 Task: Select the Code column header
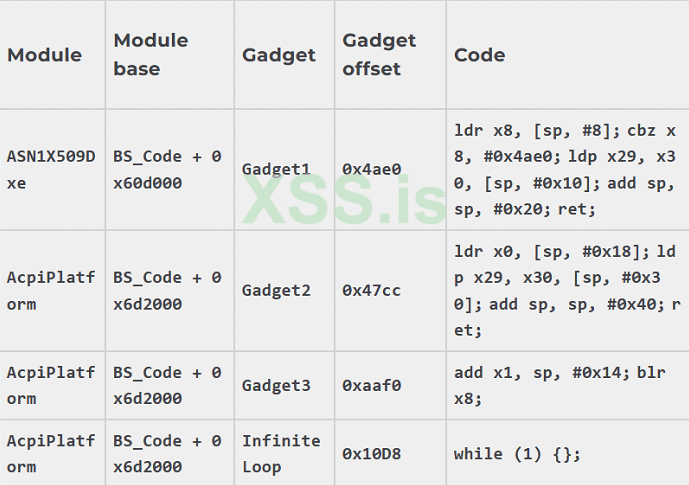[480, 55]
